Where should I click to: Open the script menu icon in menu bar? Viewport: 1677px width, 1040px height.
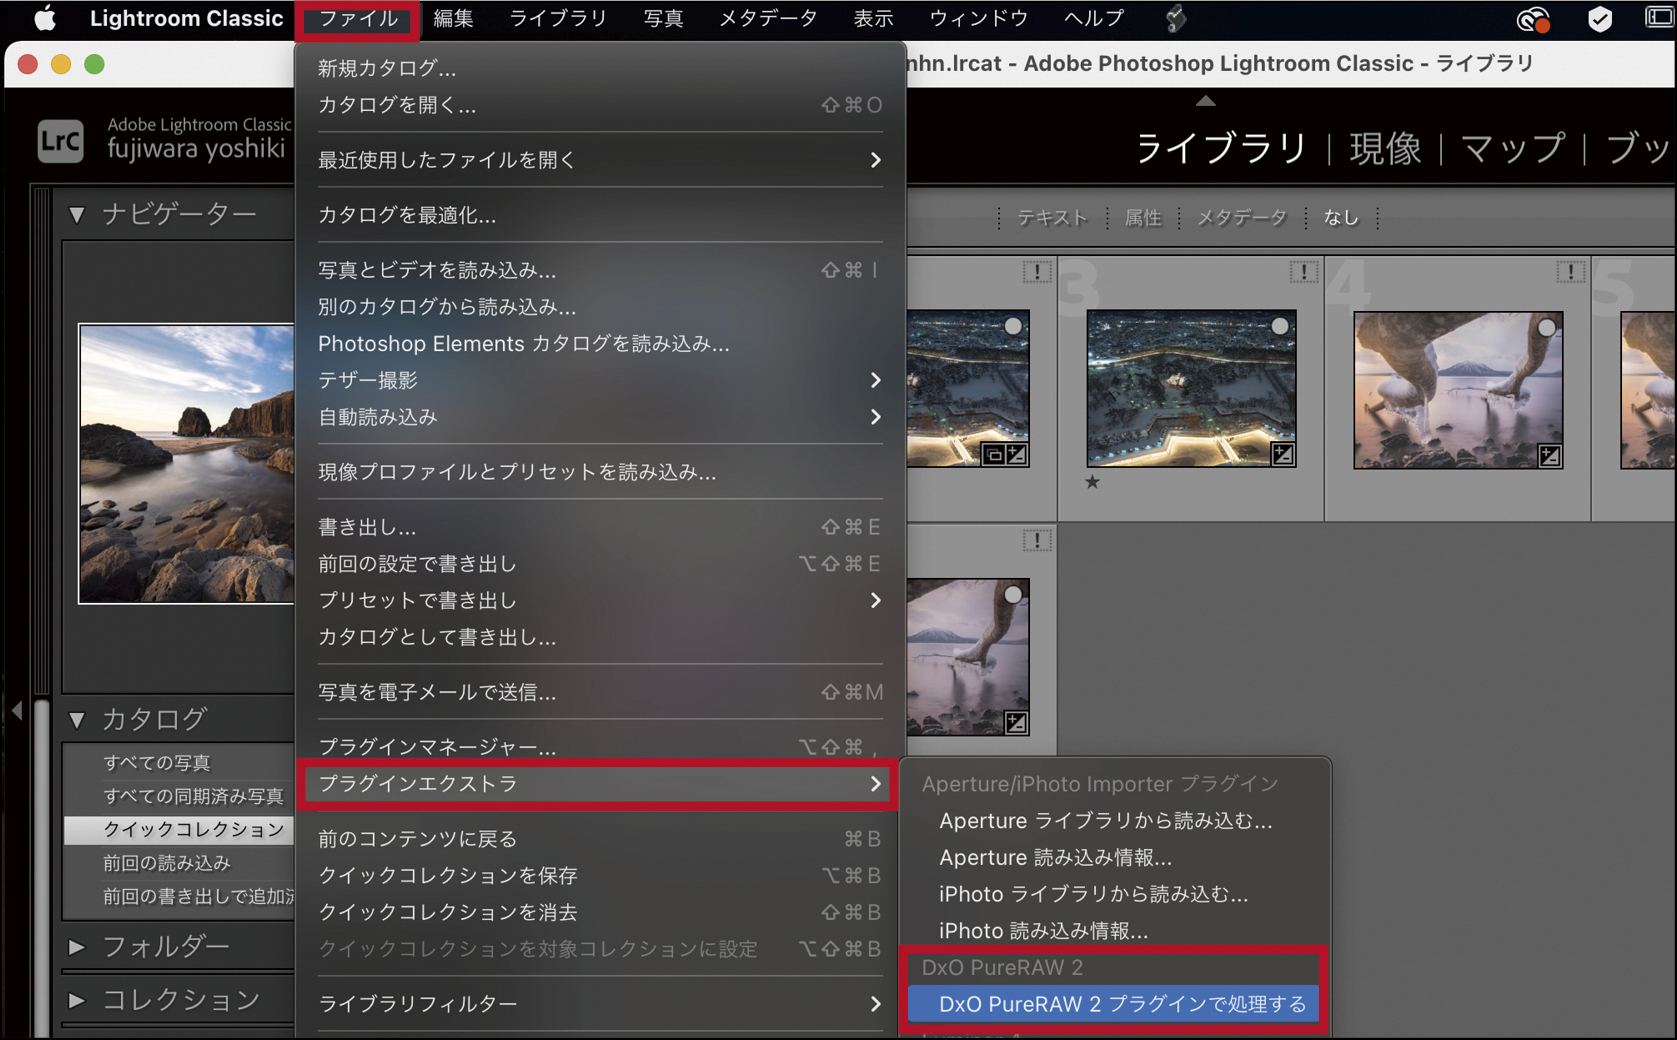[x=1176, y=18]
